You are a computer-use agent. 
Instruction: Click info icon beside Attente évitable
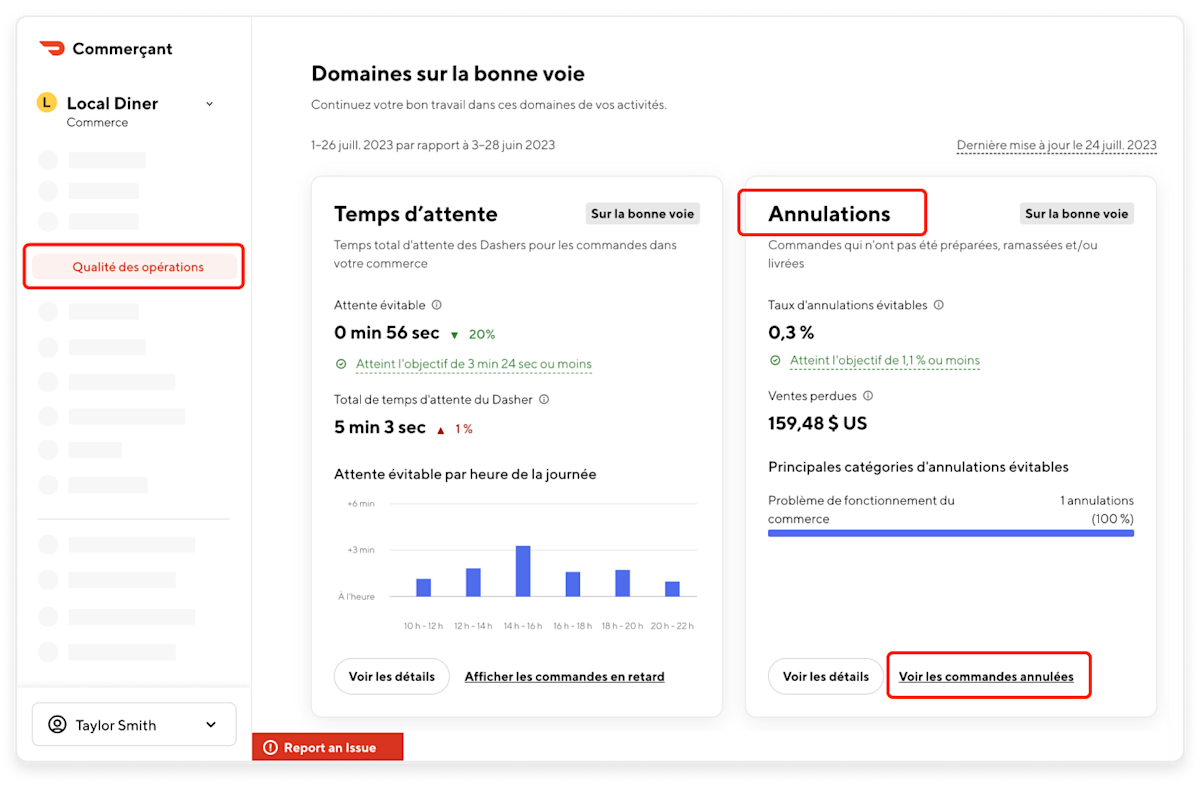coord(437,305)
